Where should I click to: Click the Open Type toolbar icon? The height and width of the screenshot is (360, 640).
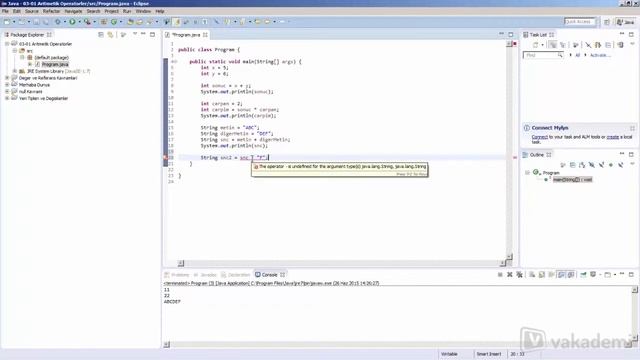(130, 22)
